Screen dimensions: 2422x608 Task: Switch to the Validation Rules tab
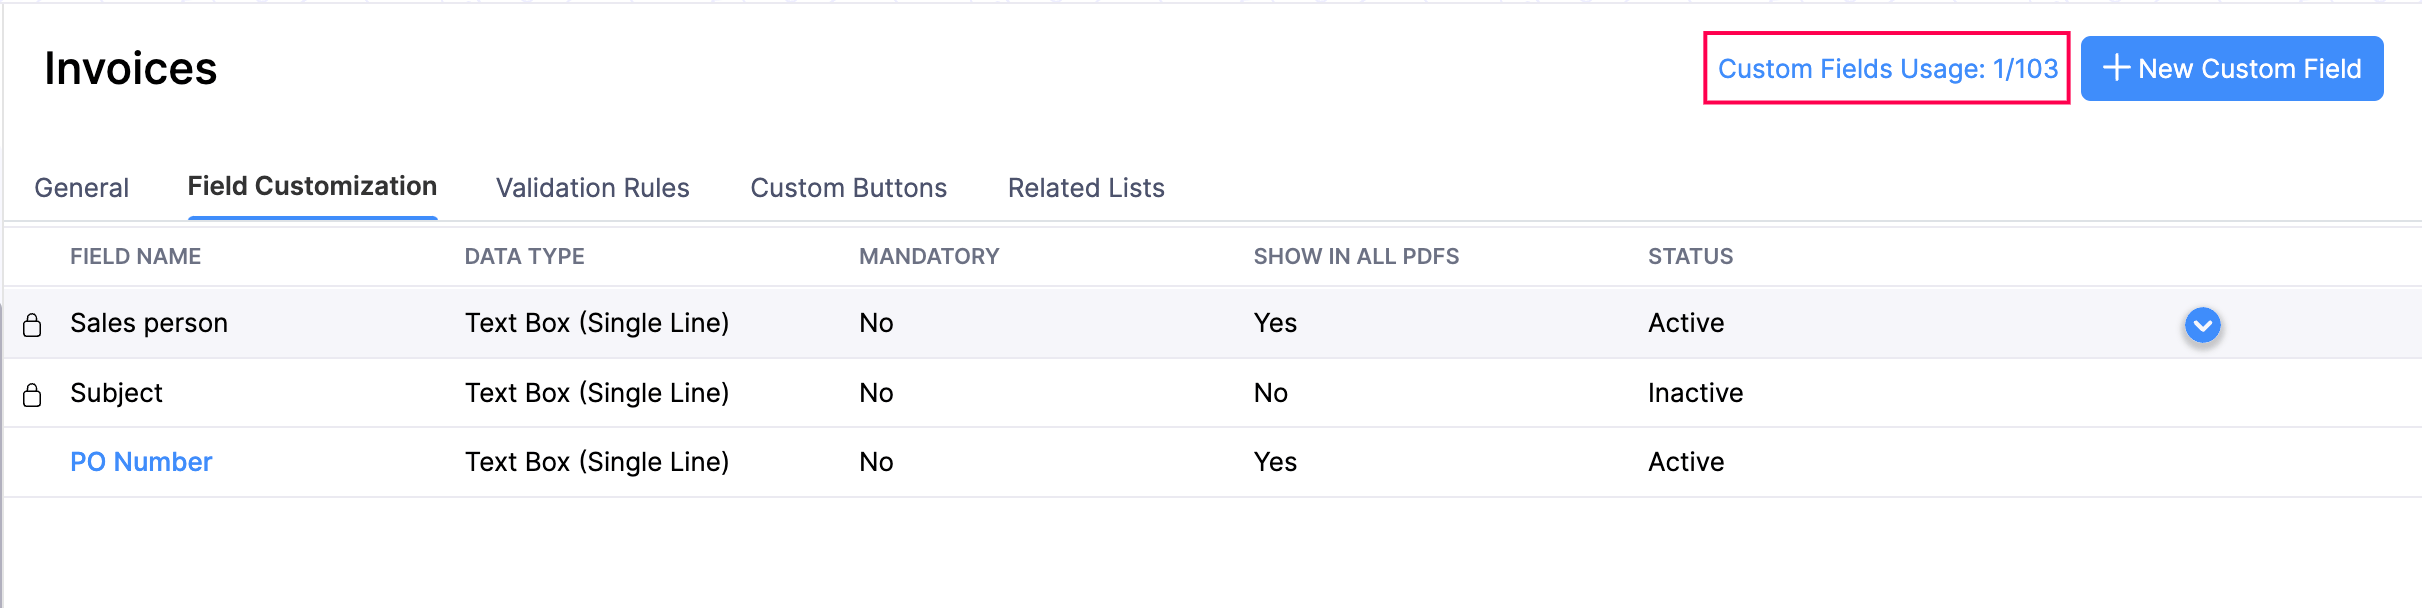point(592,187)
